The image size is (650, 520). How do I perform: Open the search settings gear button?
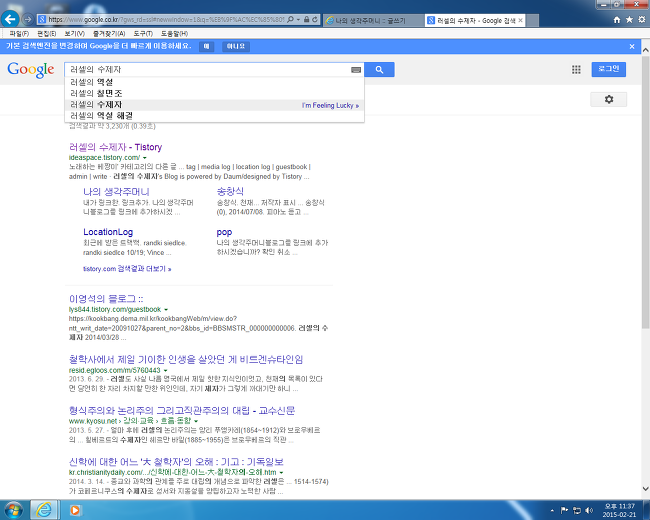click(609, 100)
